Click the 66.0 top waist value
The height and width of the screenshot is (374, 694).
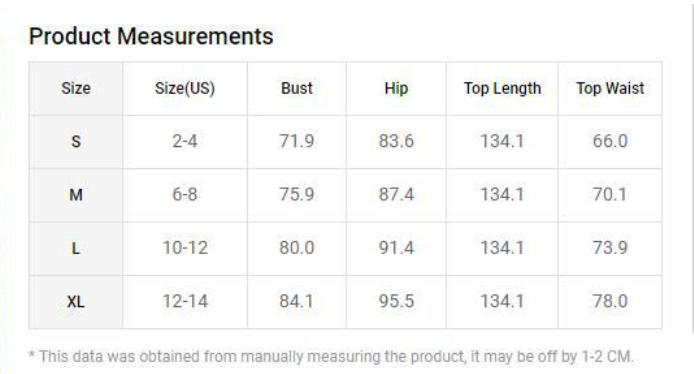pos(610,142)
